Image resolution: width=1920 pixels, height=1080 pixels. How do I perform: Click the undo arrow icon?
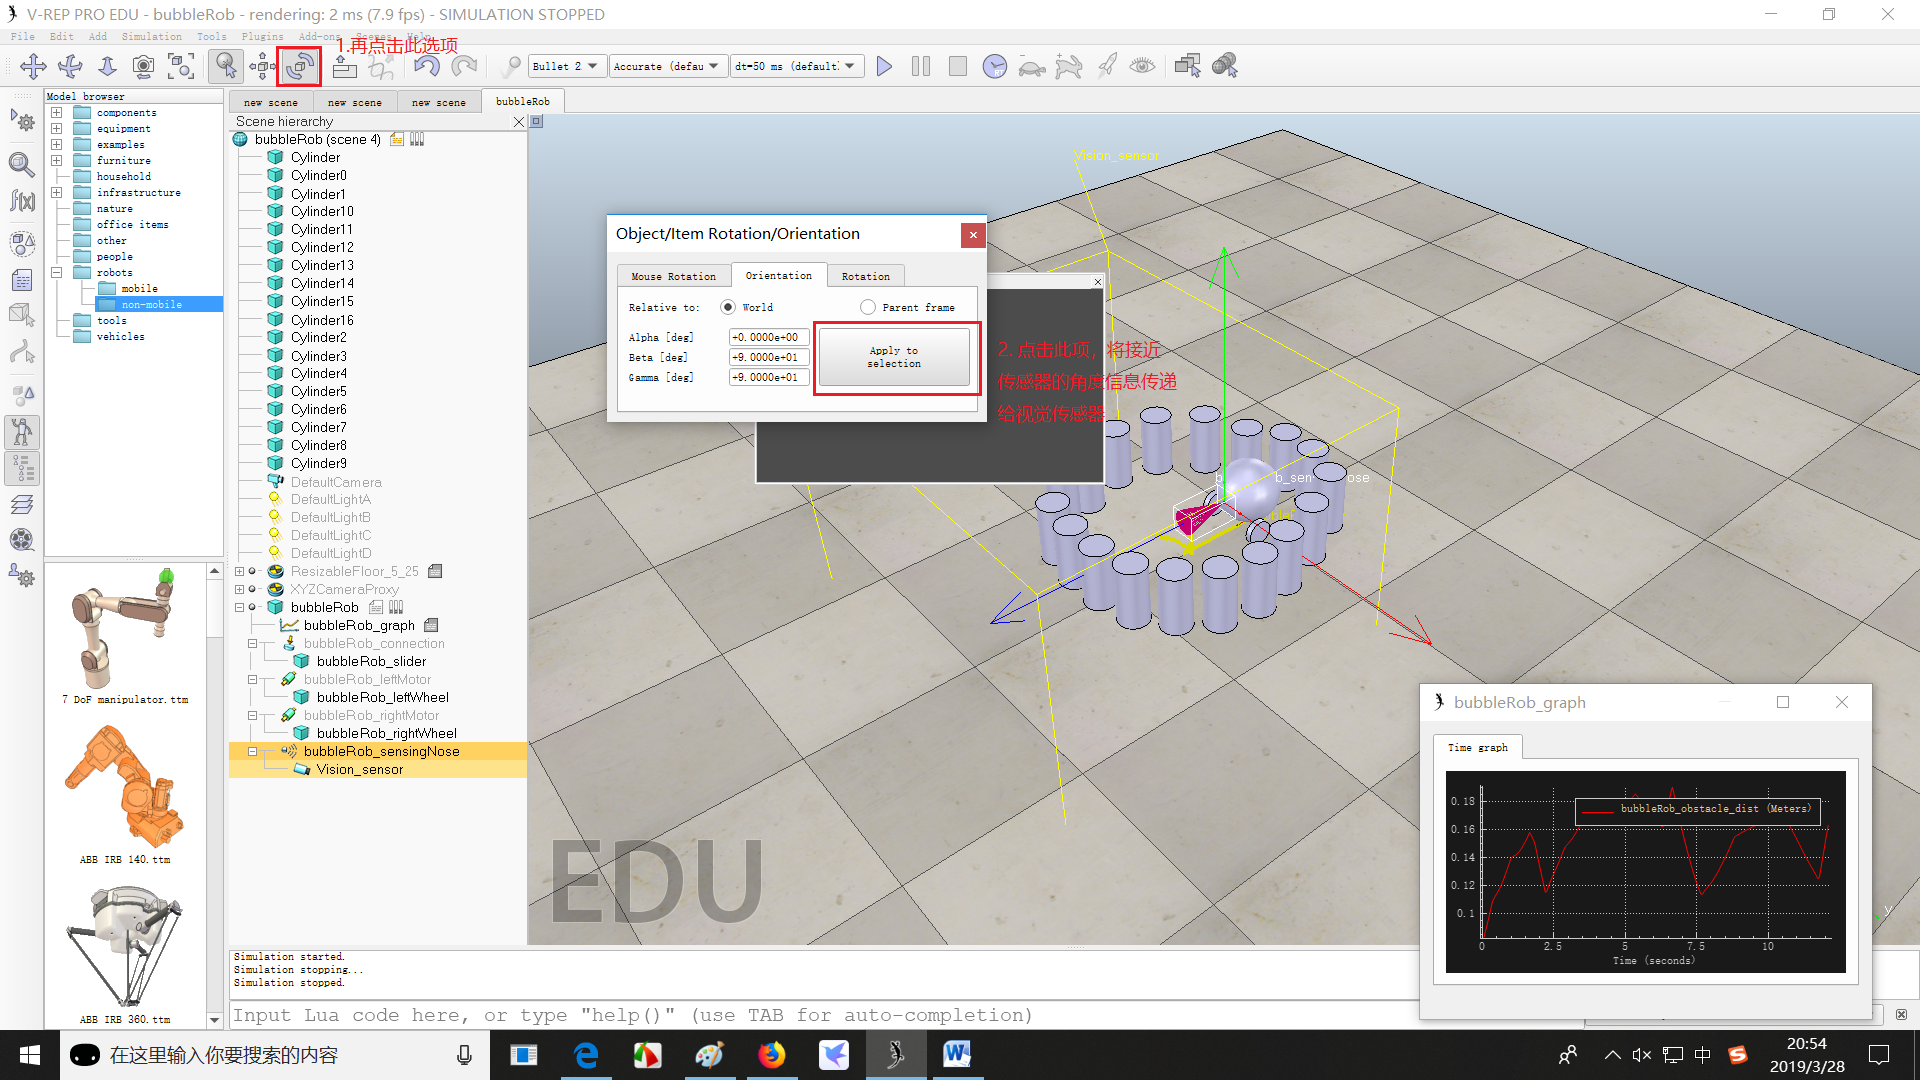(427, 67)
